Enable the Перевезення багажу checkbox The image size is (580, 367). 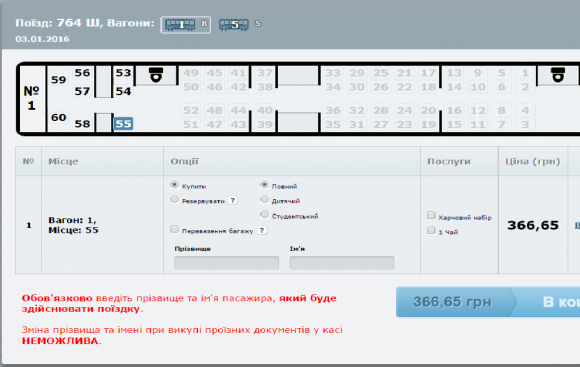pyautogui.click(x=174, y=229)
